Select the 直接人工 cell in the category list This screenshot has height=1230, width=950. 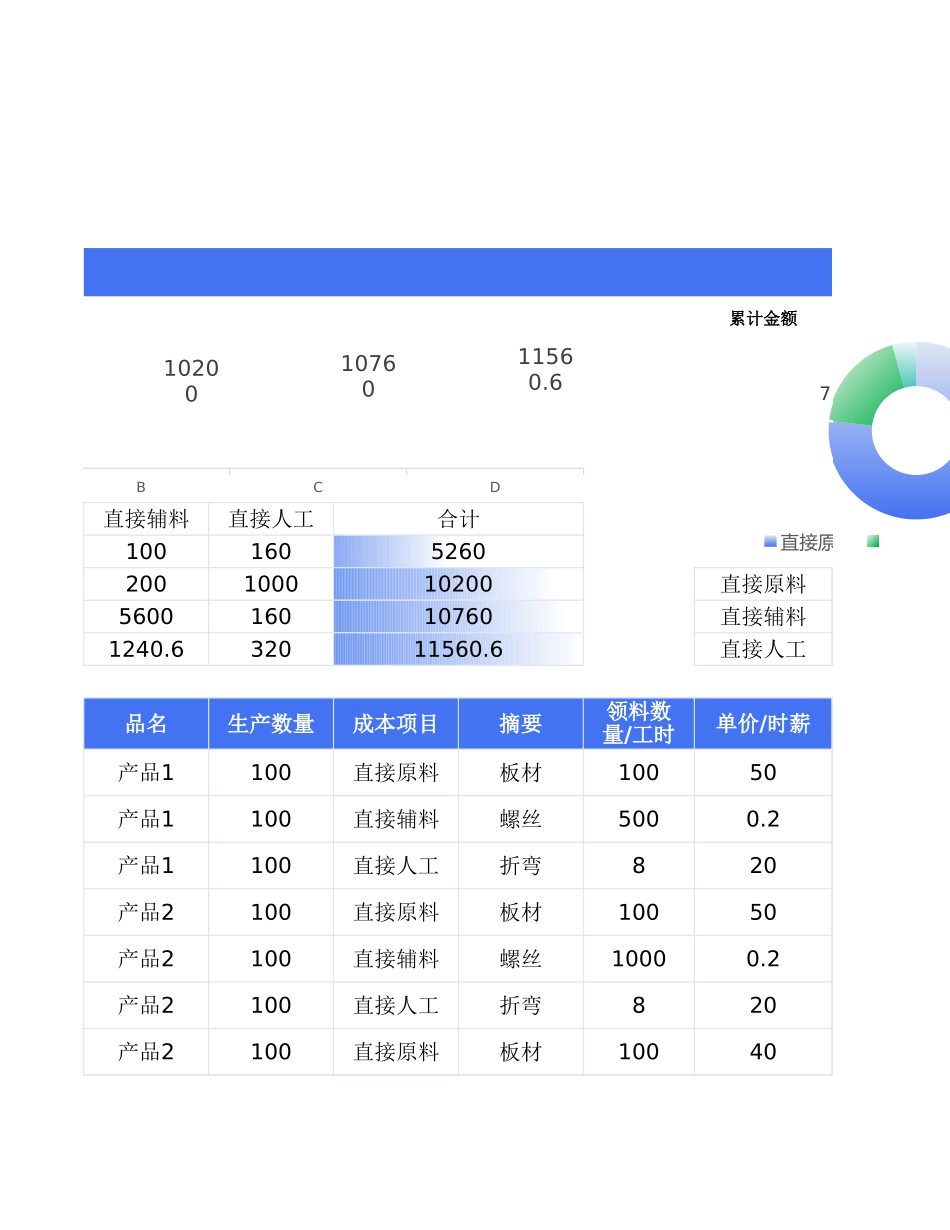(x=762, y=649)
